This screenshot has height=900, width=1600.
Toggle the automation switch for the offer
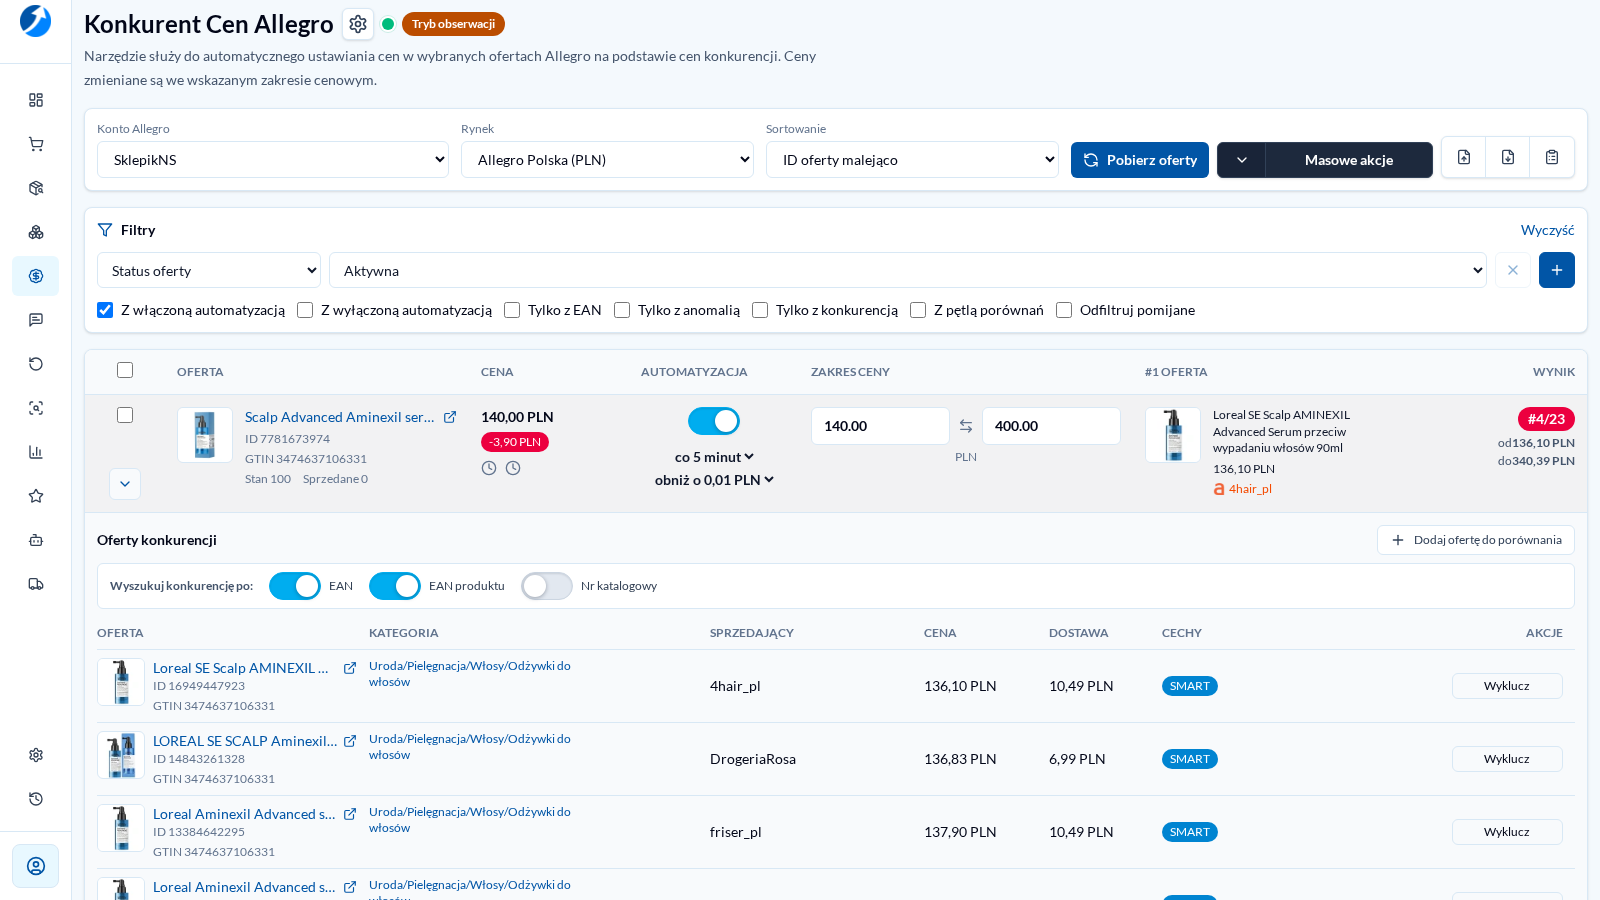coord(714,421)
